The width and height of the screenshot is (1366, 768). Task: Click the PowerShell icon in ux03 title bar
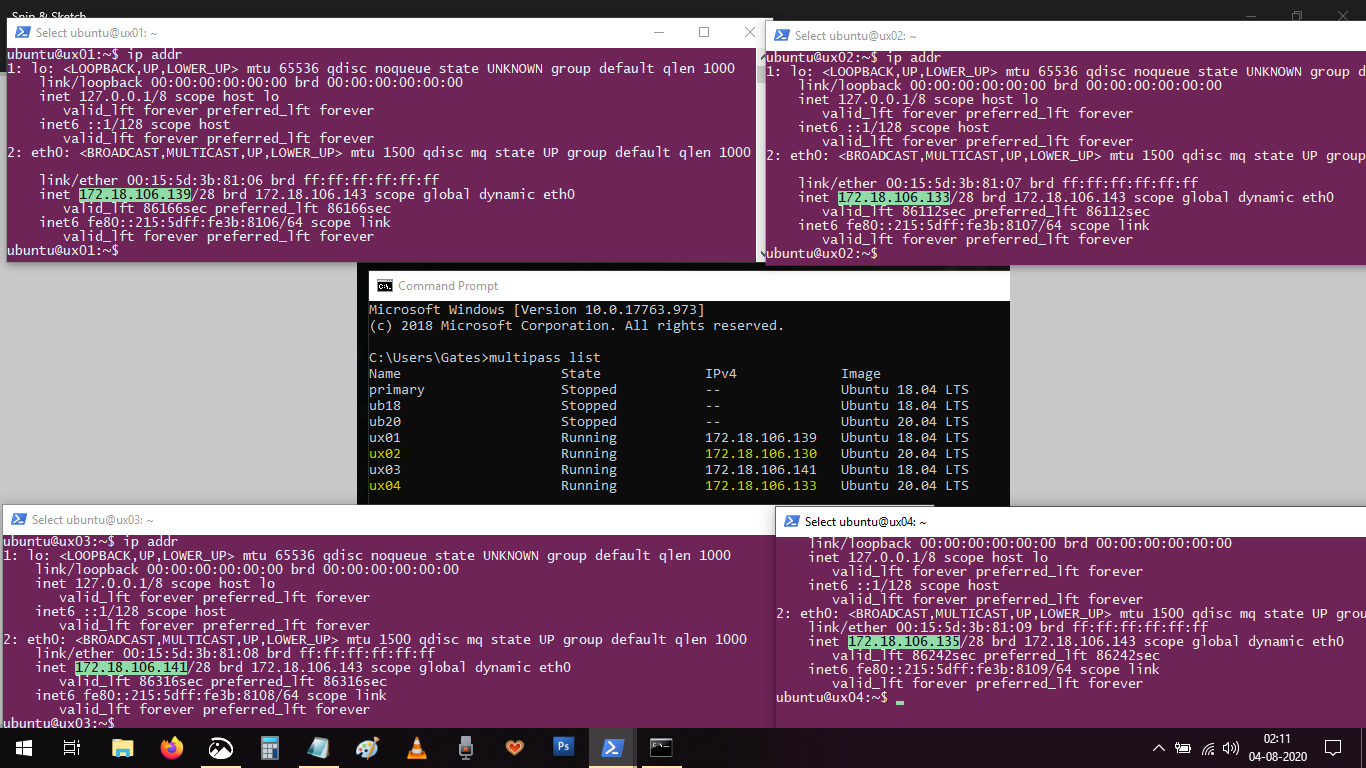coord(17,519)
